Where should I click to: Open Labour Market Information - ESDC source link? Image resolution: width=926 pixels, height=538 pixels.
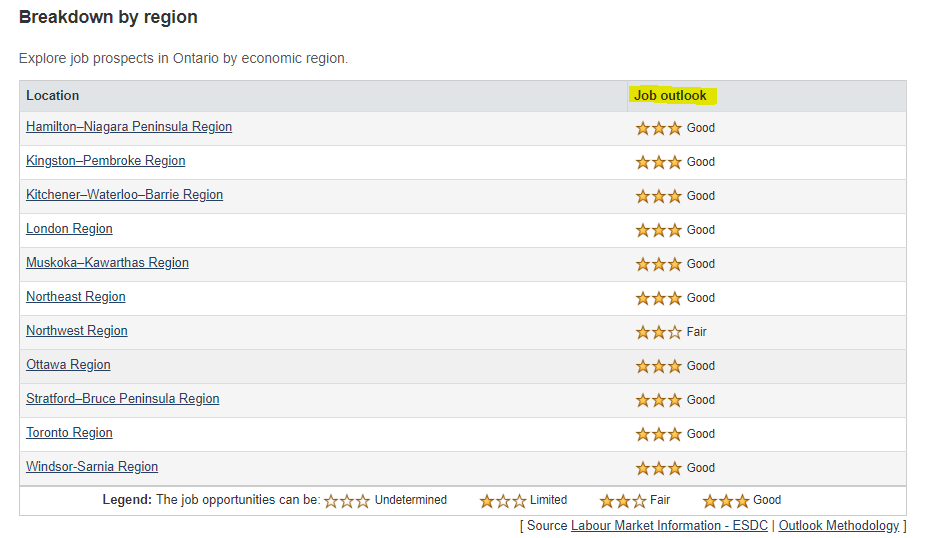(669, 526)
